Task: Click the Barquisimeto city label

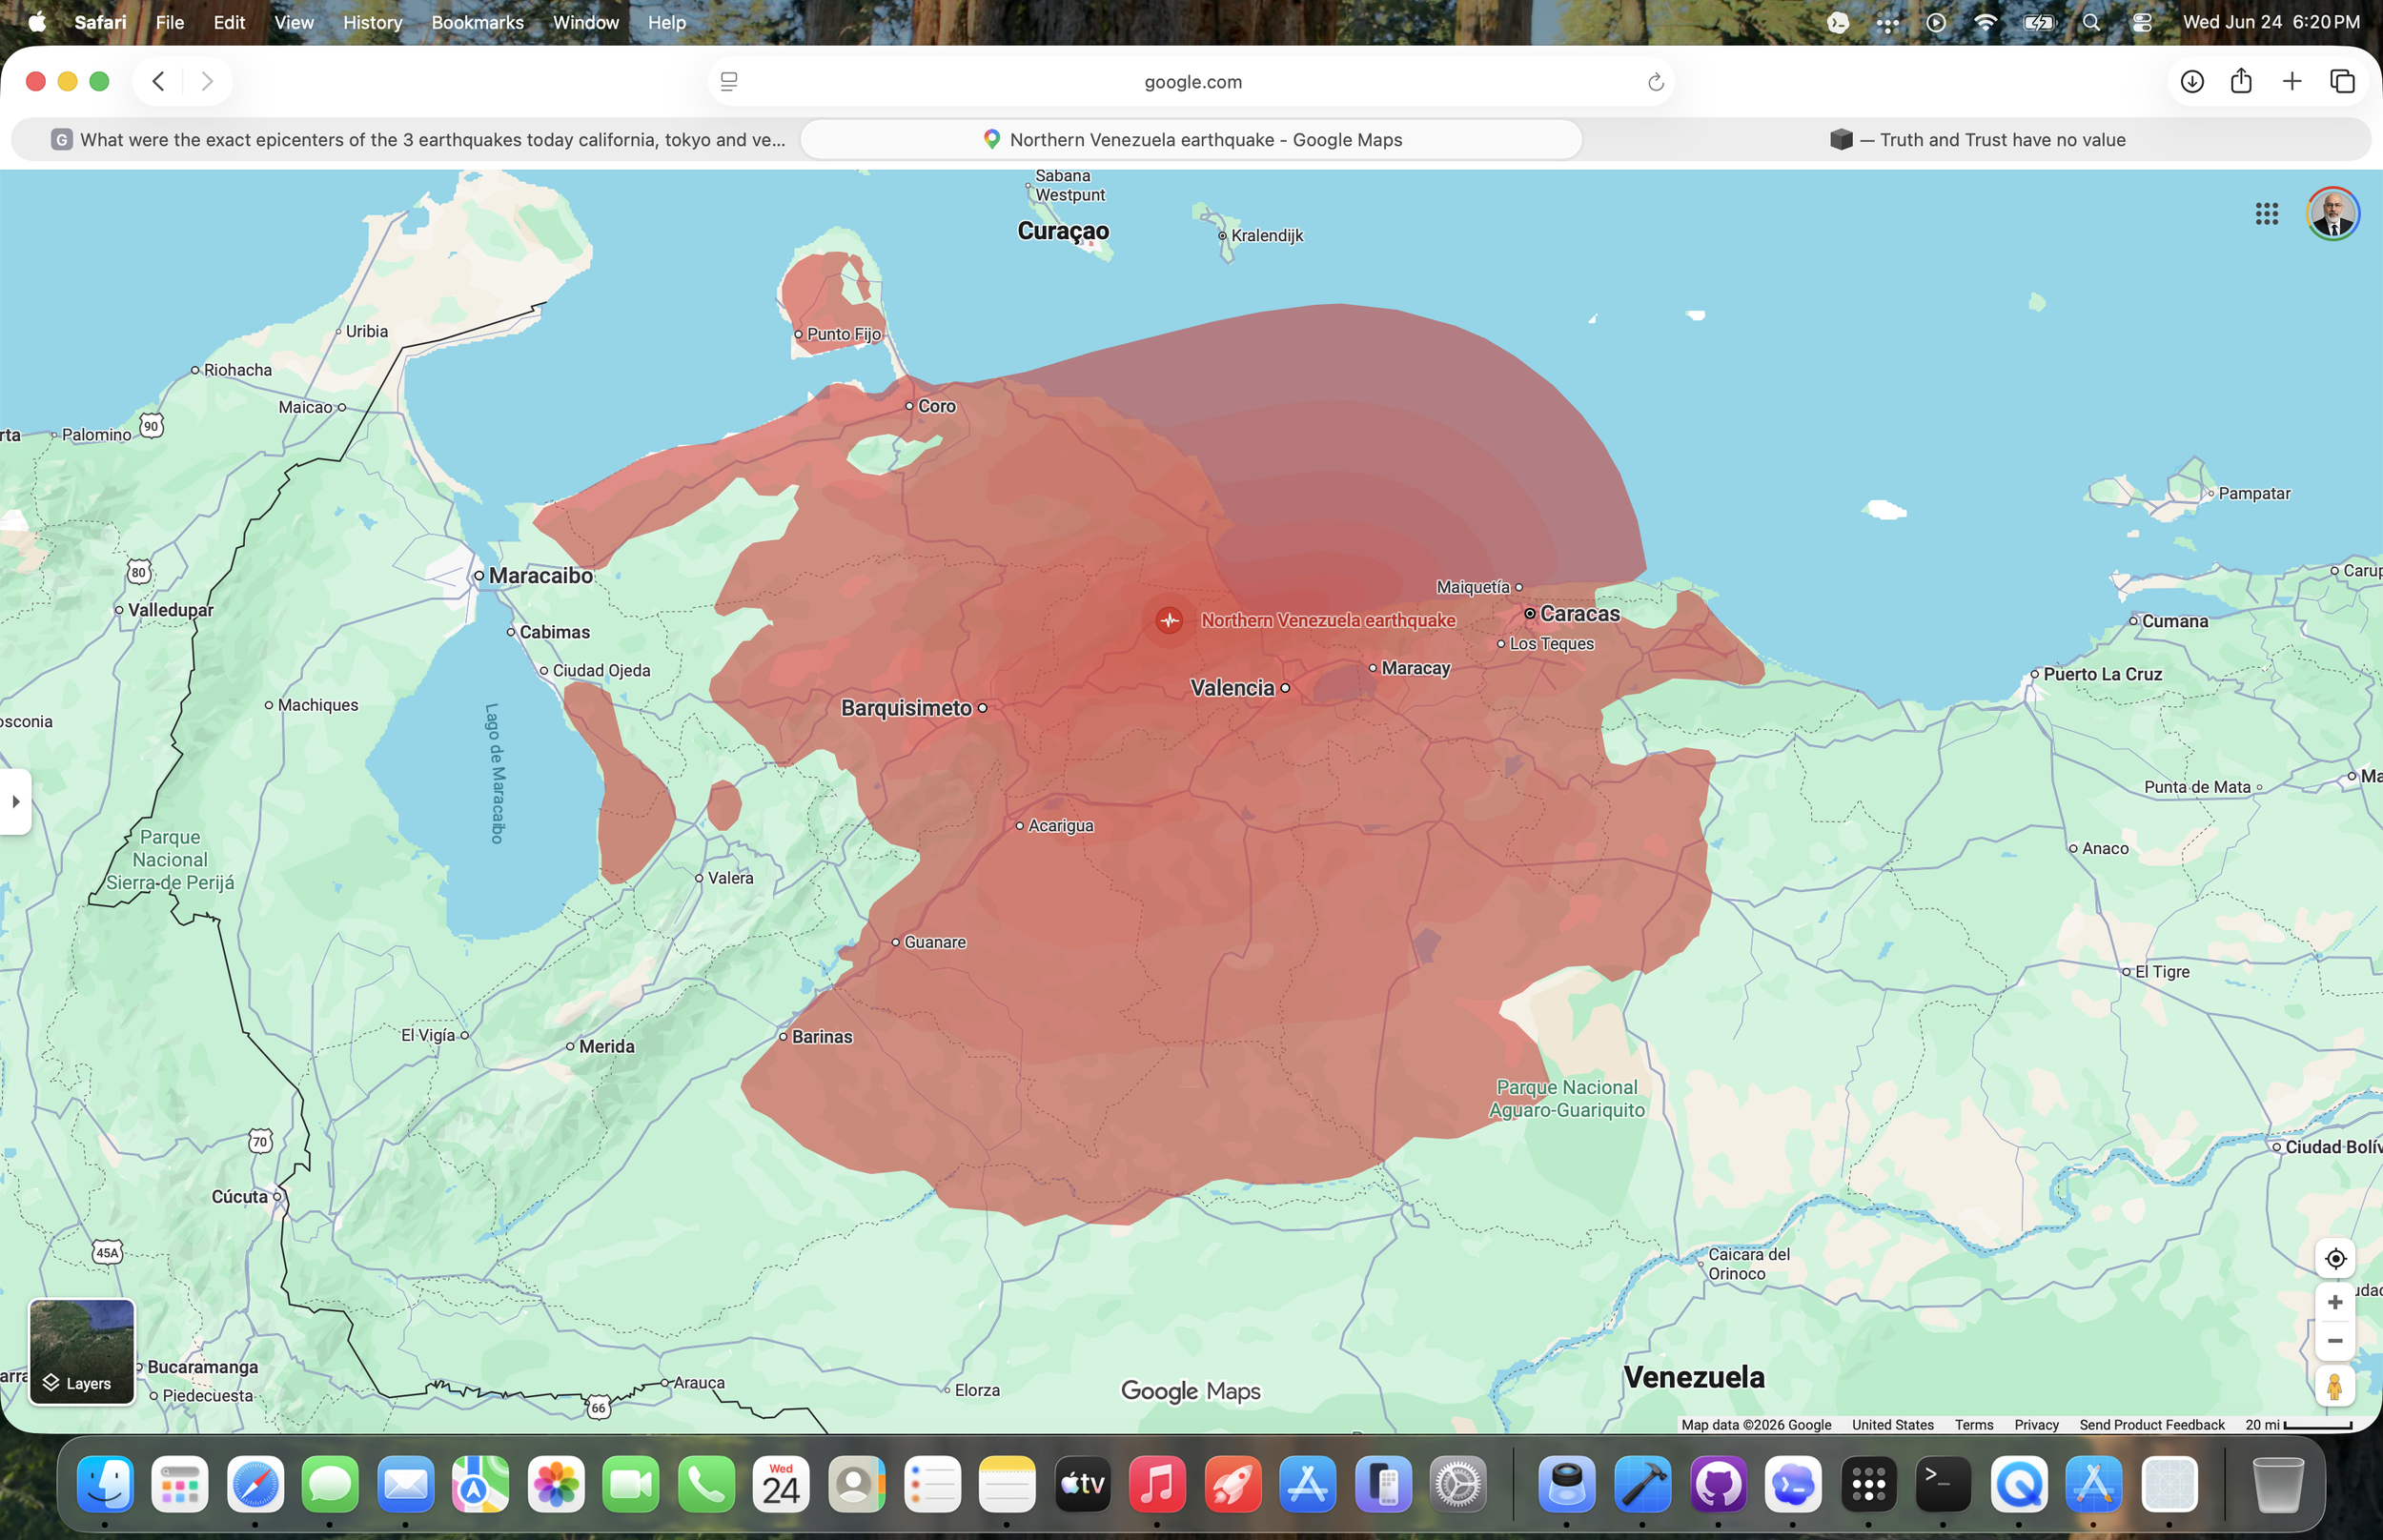Action: (906, 708)
